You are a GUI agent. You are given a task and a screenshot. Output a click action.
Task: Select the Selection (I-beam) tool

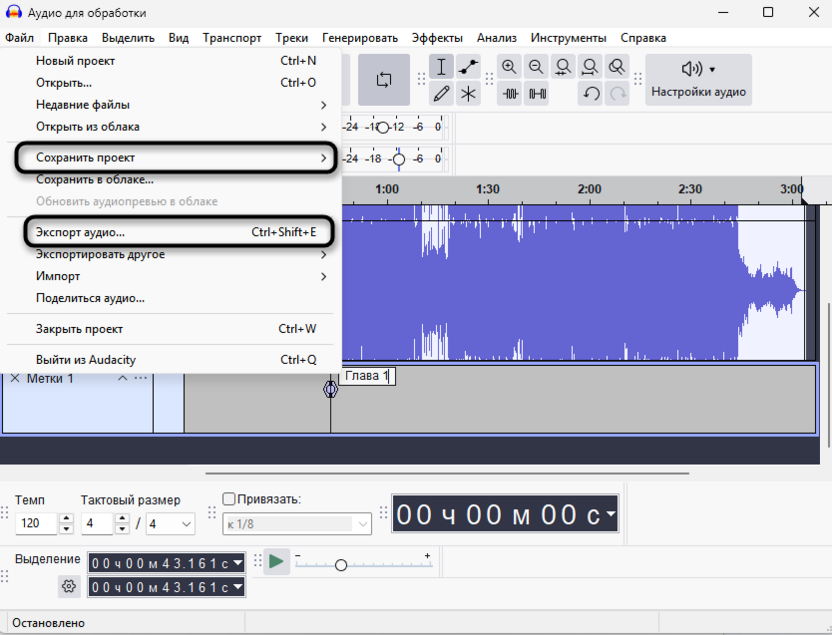(x=442, y=68)
